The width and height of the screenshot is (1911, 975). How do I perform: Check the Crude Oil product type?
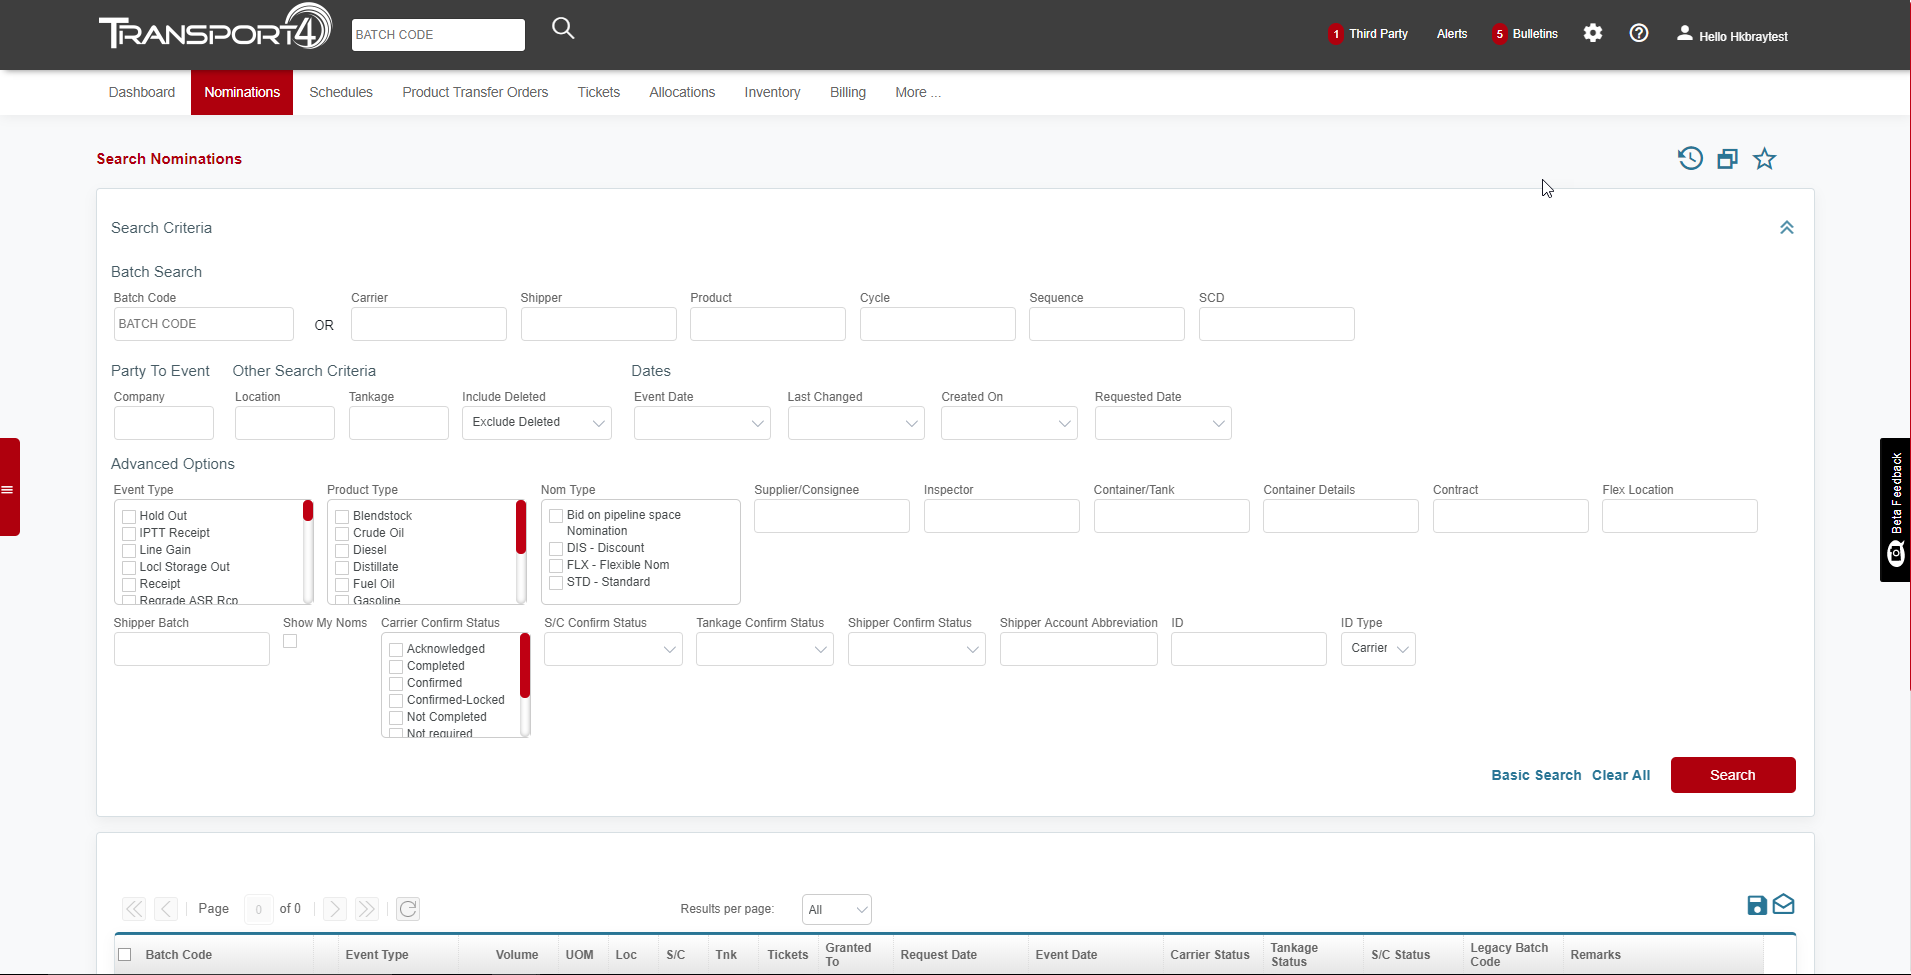pos(342,534)
